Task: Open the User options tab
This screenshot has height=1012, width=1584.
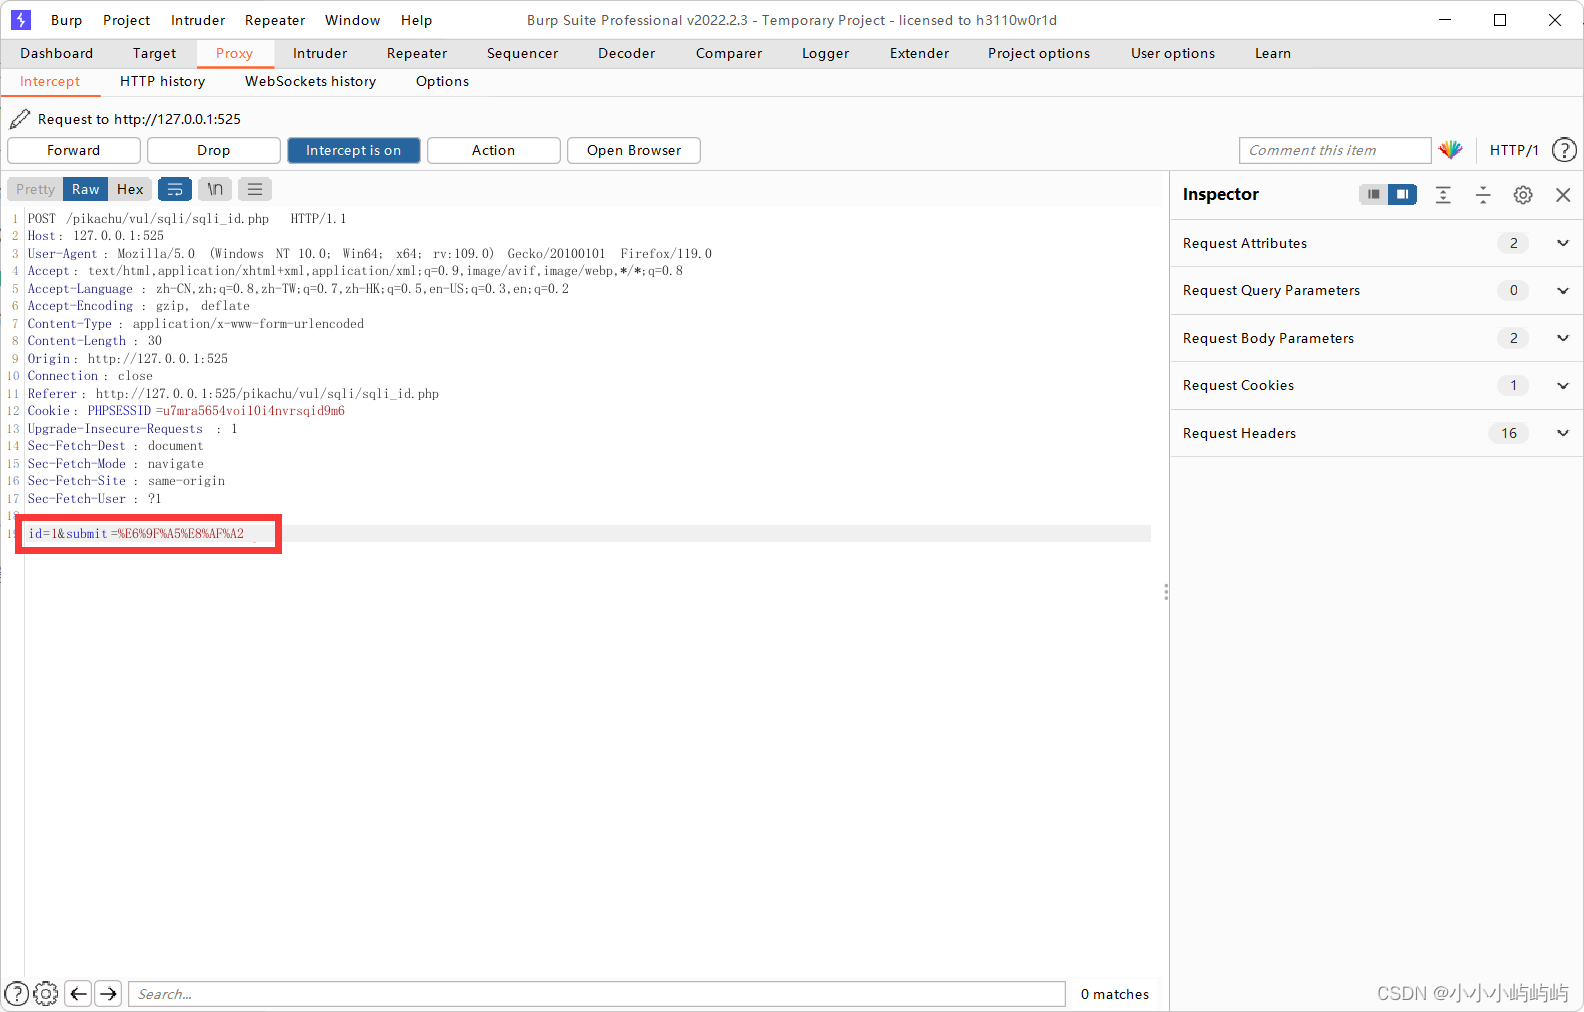Action: pyautogui.click(x=1173, y=53)
